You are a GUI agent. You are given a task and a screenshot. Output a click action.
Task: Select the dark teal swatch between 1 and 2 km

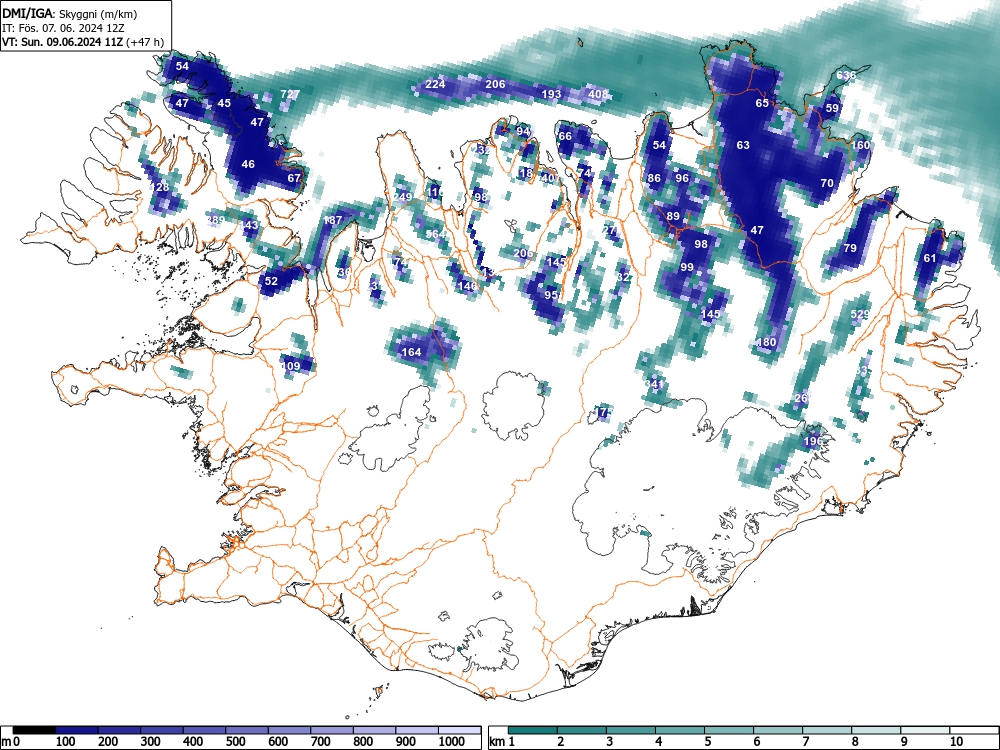[533, 730]
